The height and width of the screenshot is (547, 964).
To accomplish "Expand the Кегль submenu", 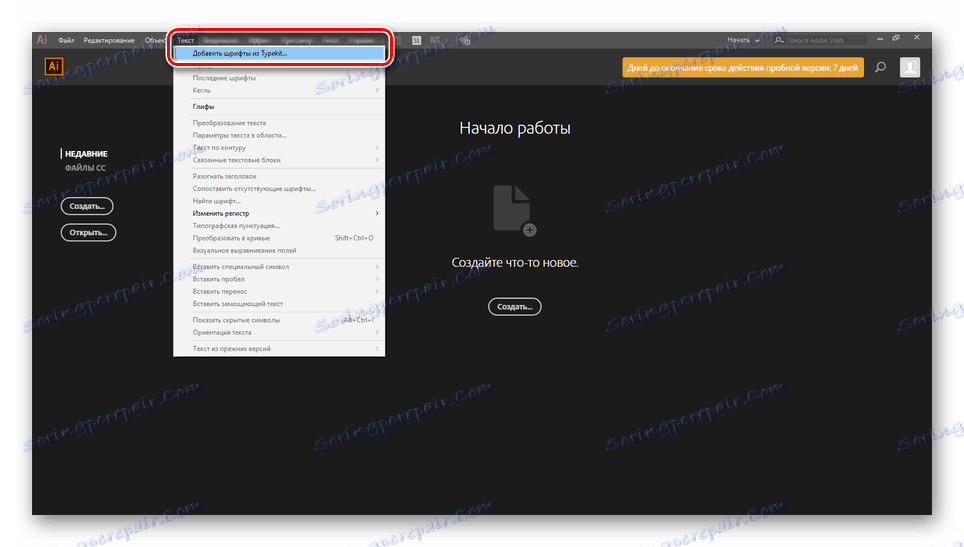I will (x=279, y=90).
